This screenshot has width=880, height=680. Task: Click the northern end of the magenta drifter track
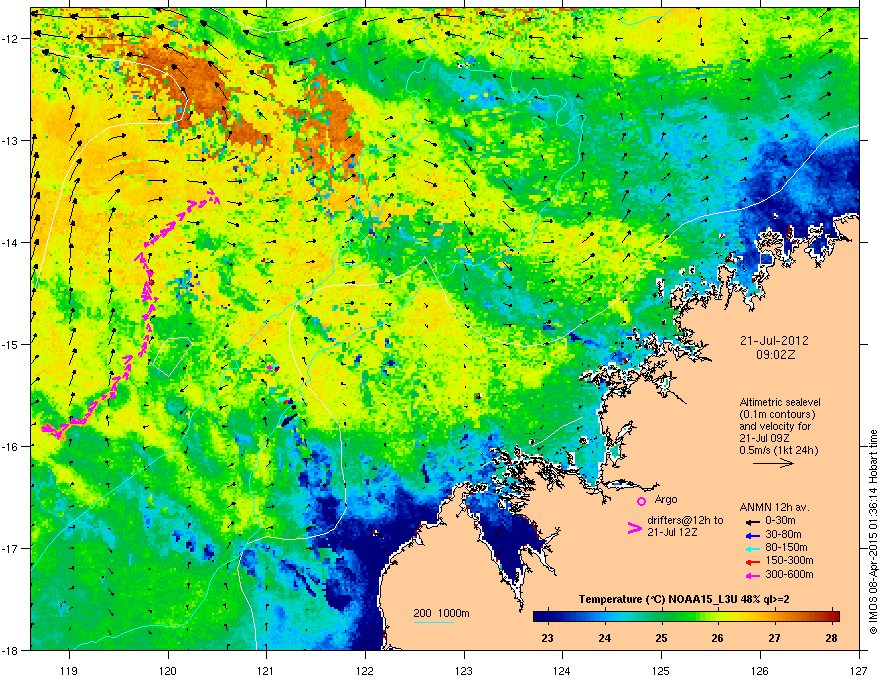[x=214, y=196]
